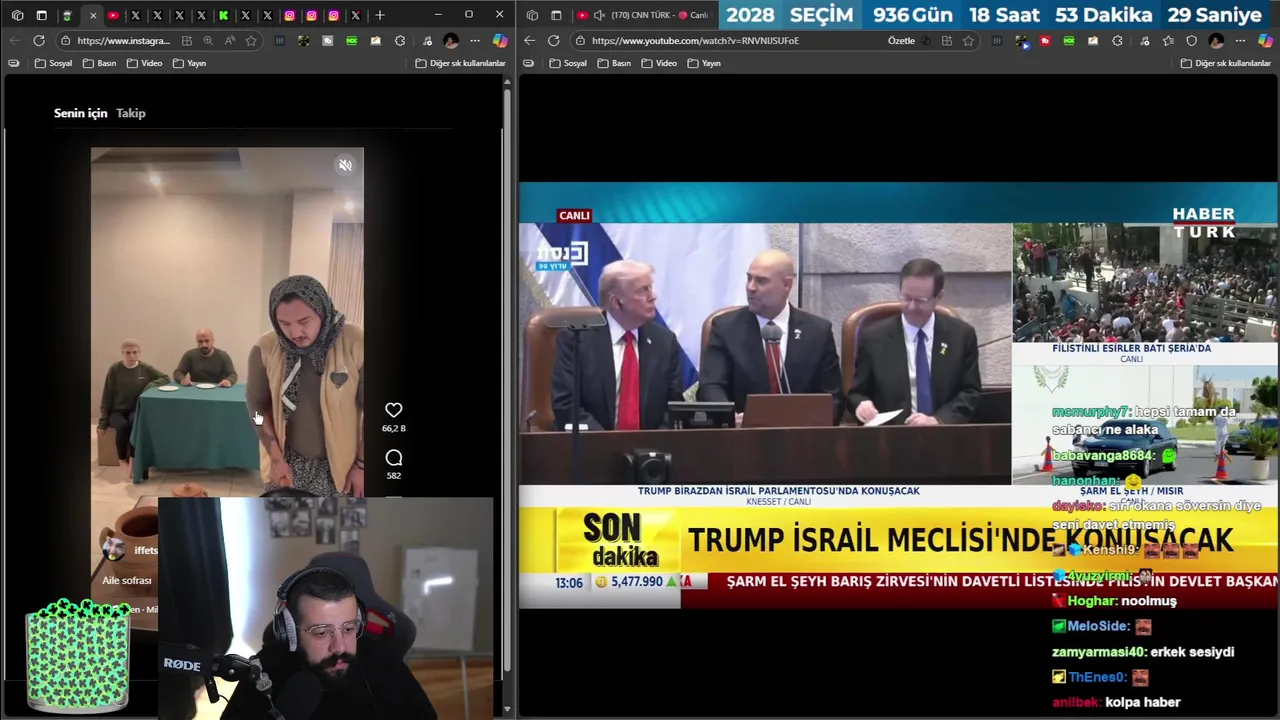This screenshot has width=1280, height=720.
Task: Click Özetle button in YouTube address bar
Action: coord(901,41)
